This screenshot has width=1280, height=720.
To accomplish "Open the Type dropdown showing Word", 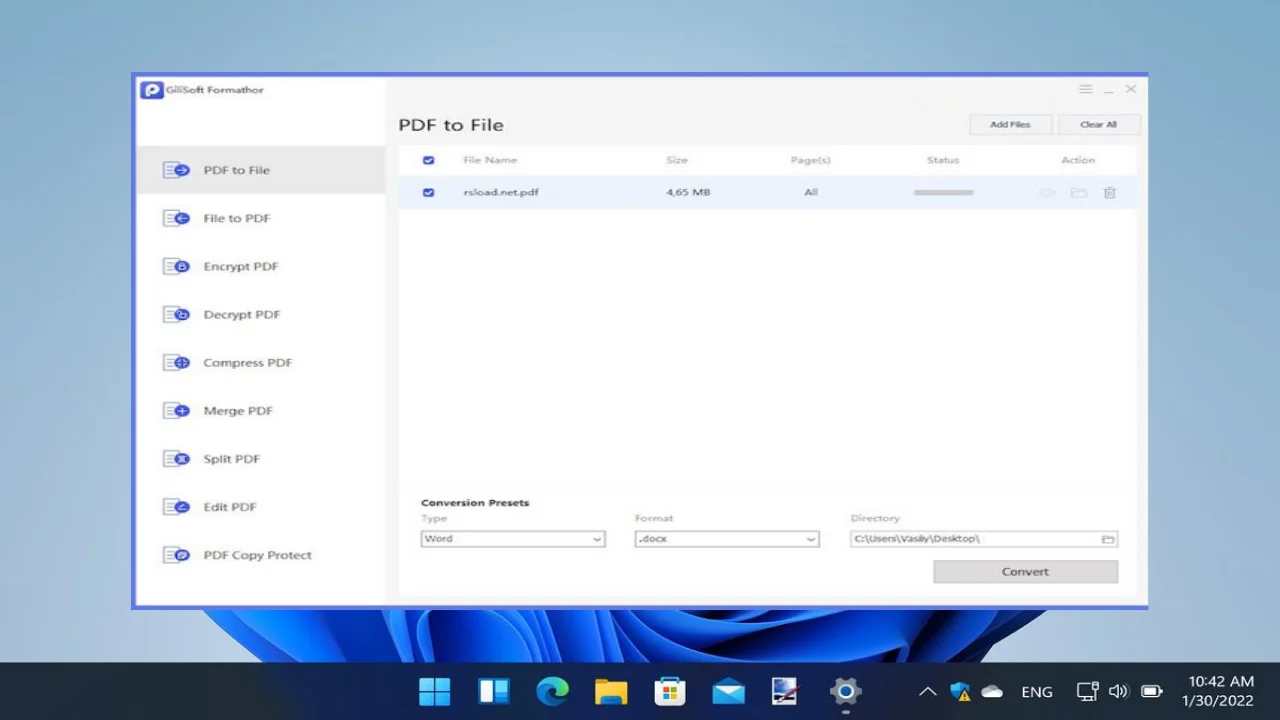I will point(513,539).
